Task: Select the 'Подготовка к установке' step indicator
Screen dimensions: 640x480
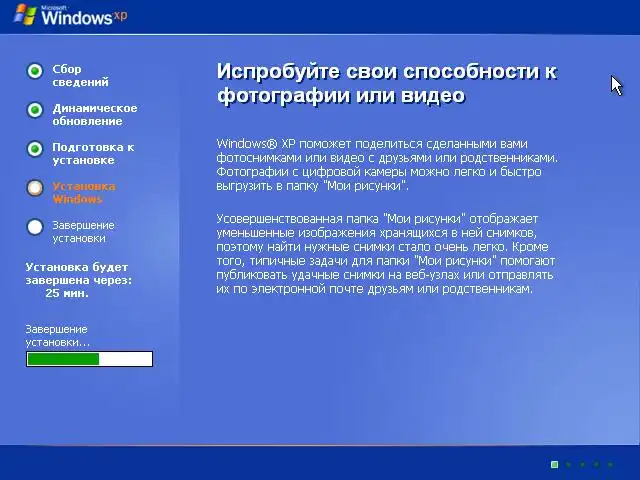Action: tap(35, 149)
